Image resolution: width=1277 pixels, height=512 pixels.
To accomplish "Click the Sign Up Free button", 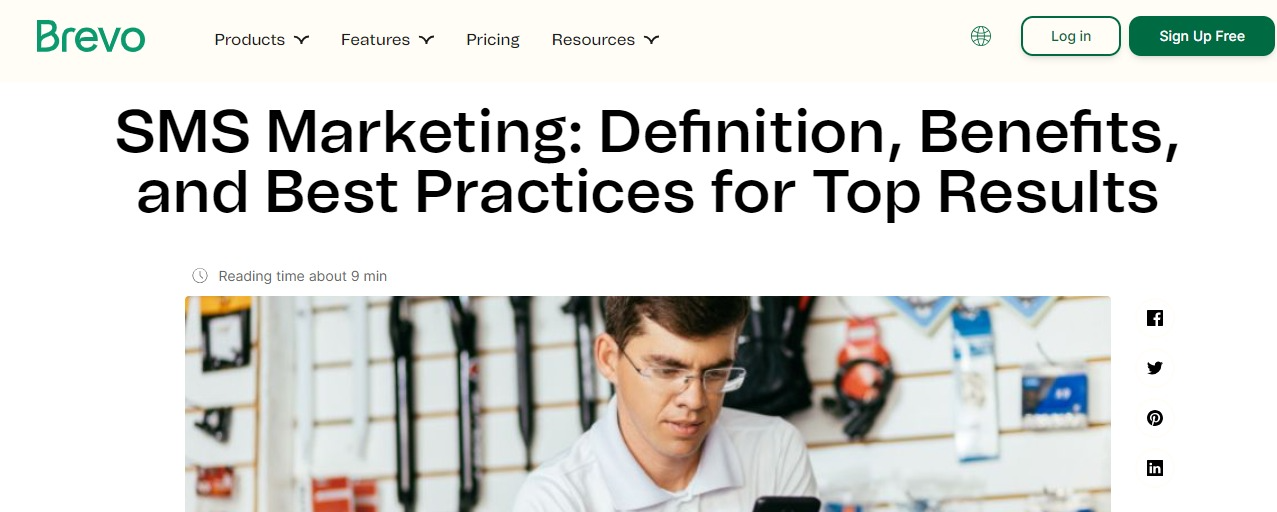I will (x=1202, y=36).
